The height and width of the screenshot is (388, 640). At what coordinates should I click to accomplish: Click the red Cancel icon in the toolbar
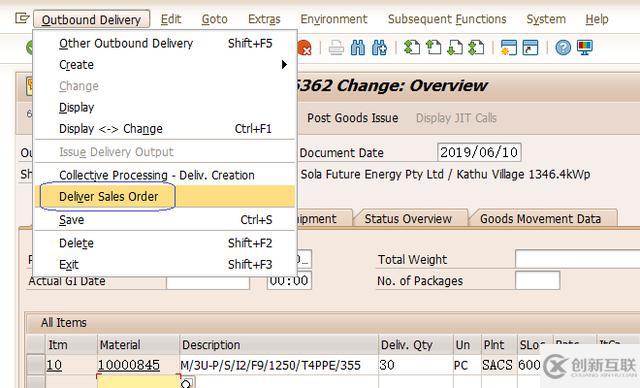[x=304, y=48]
